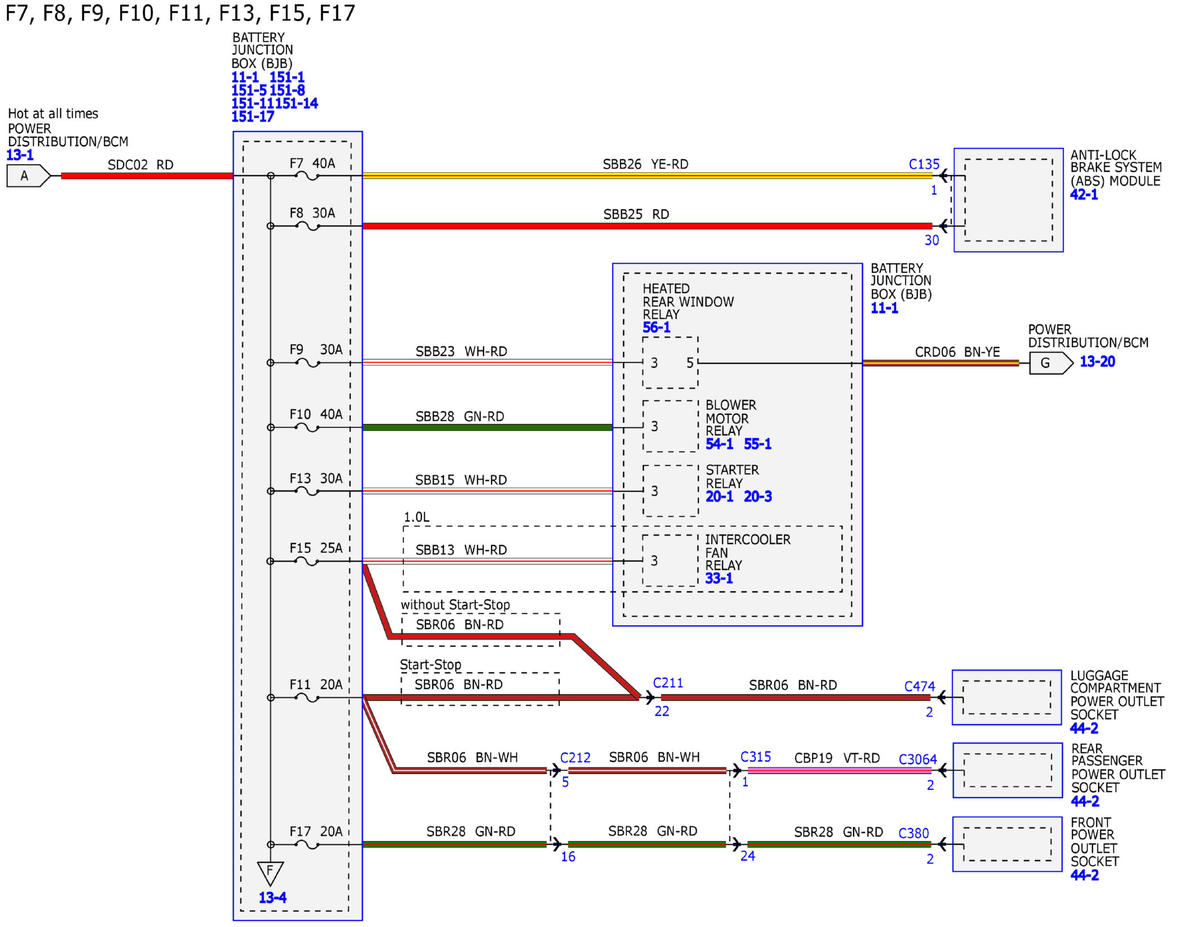Click the 33-1 intercooler fan link

(x=719, y=578)
